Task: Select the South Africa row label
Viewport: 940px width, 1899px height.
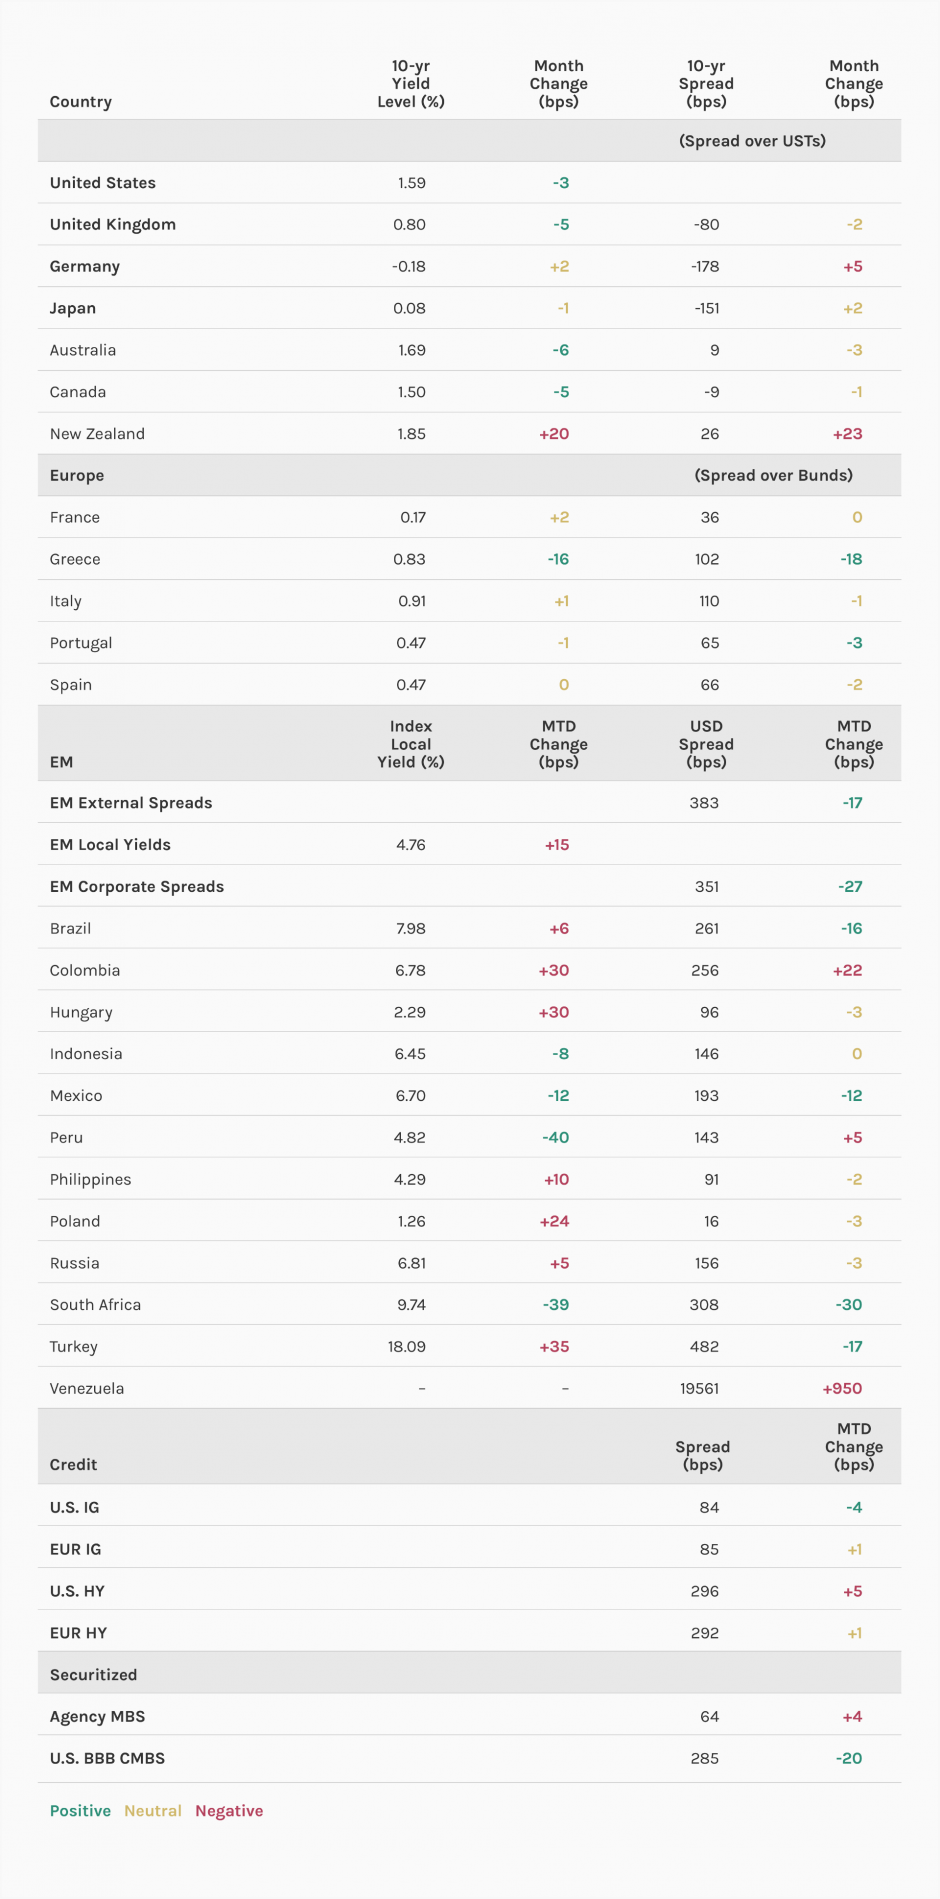Action: [x=95, y=1305]
